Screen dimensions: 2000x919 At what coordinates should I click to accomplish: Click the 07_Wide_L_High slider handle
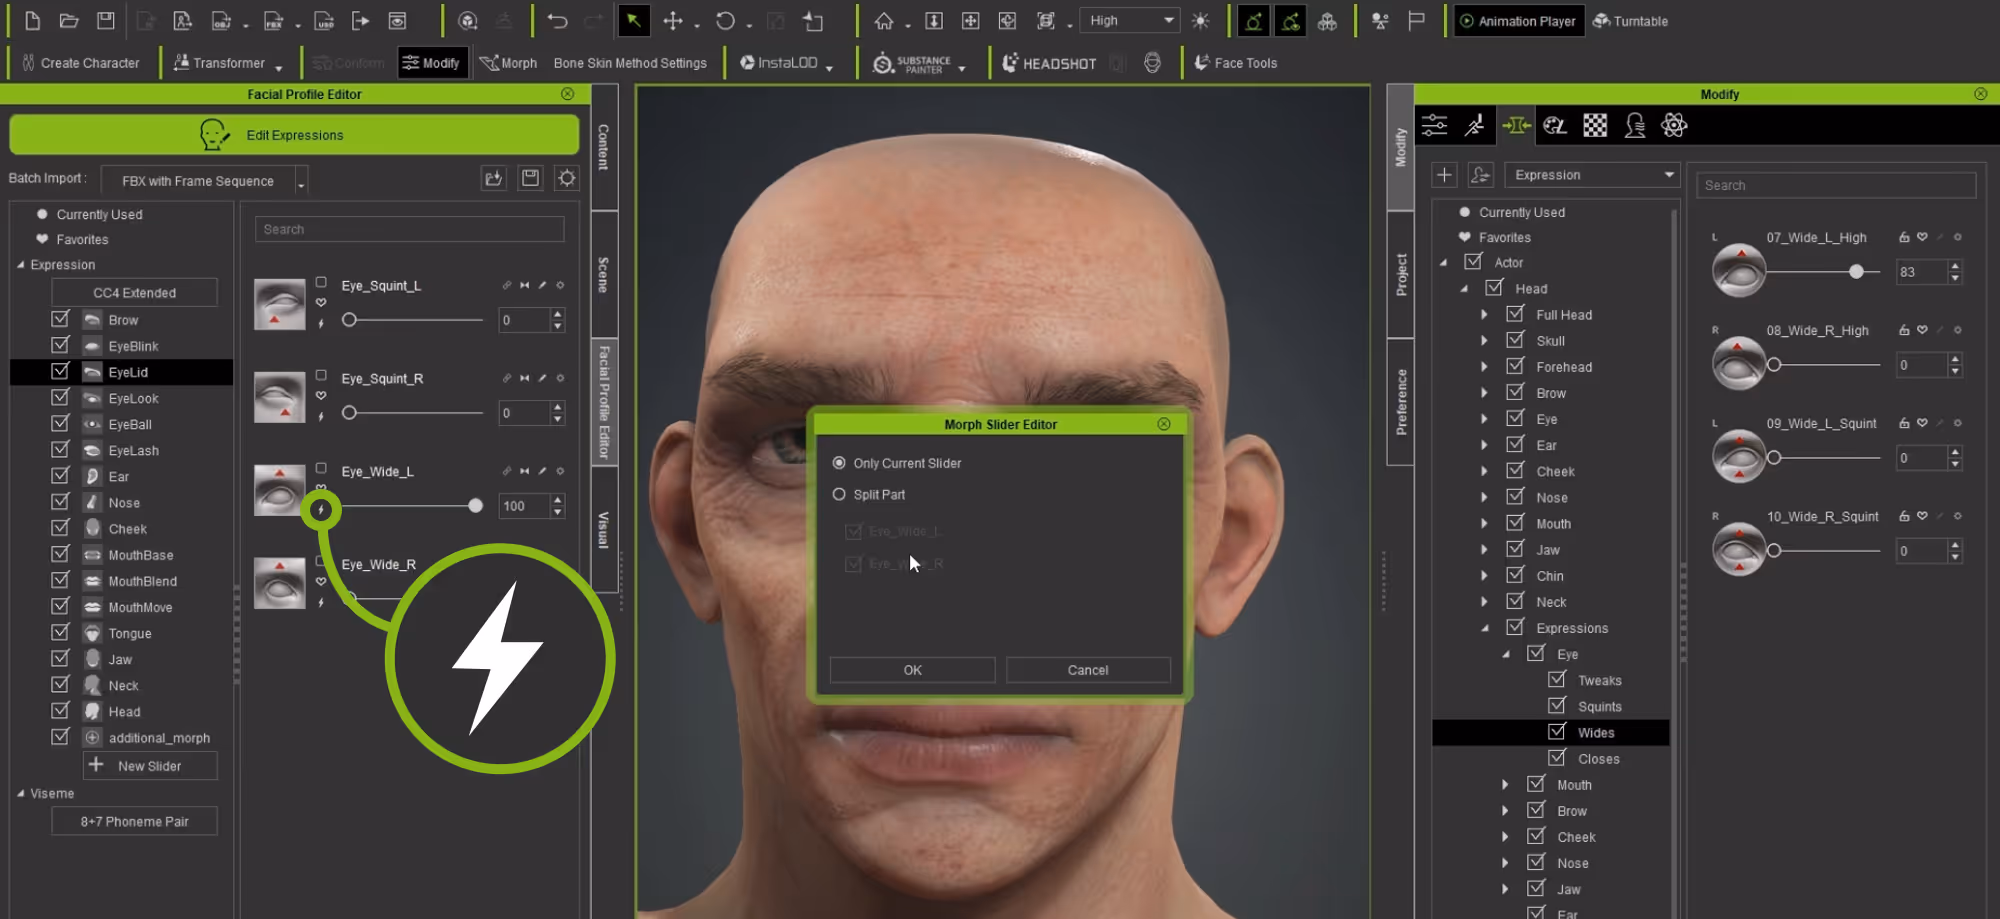[1856, 272]
